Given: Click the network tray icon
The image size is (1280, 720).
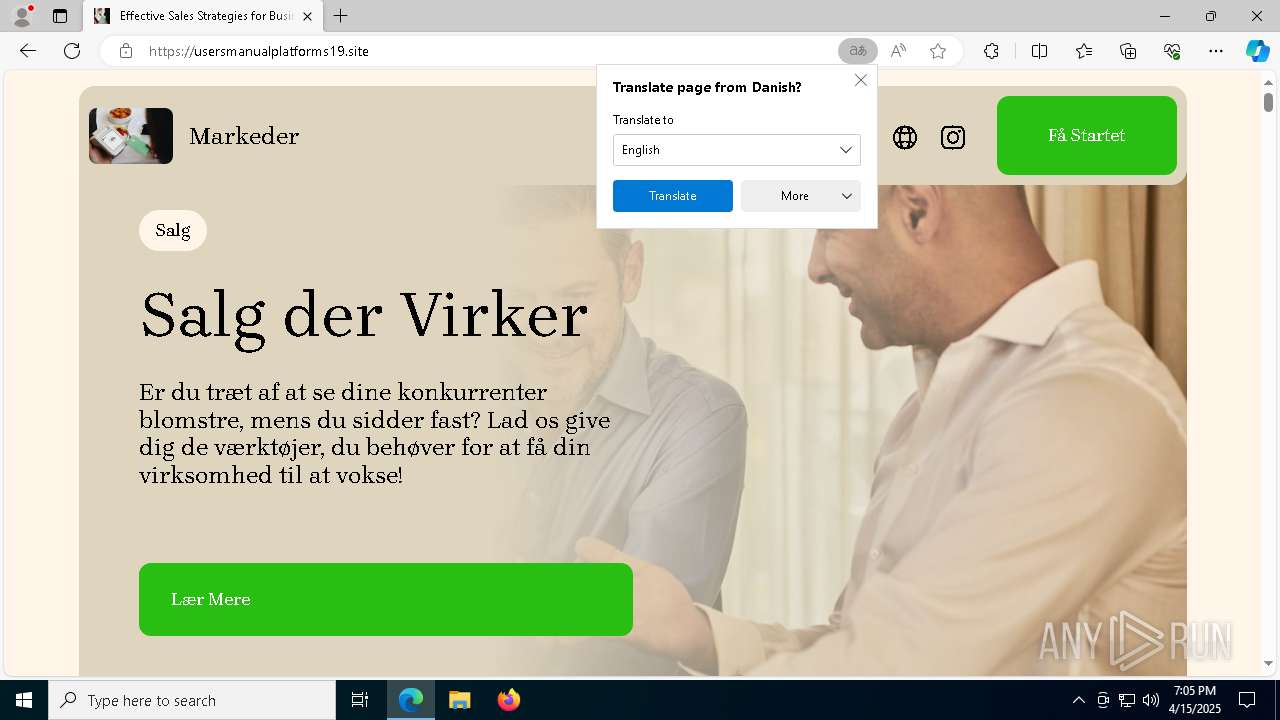Looking at the screenshot, I should pos(1127,700).
